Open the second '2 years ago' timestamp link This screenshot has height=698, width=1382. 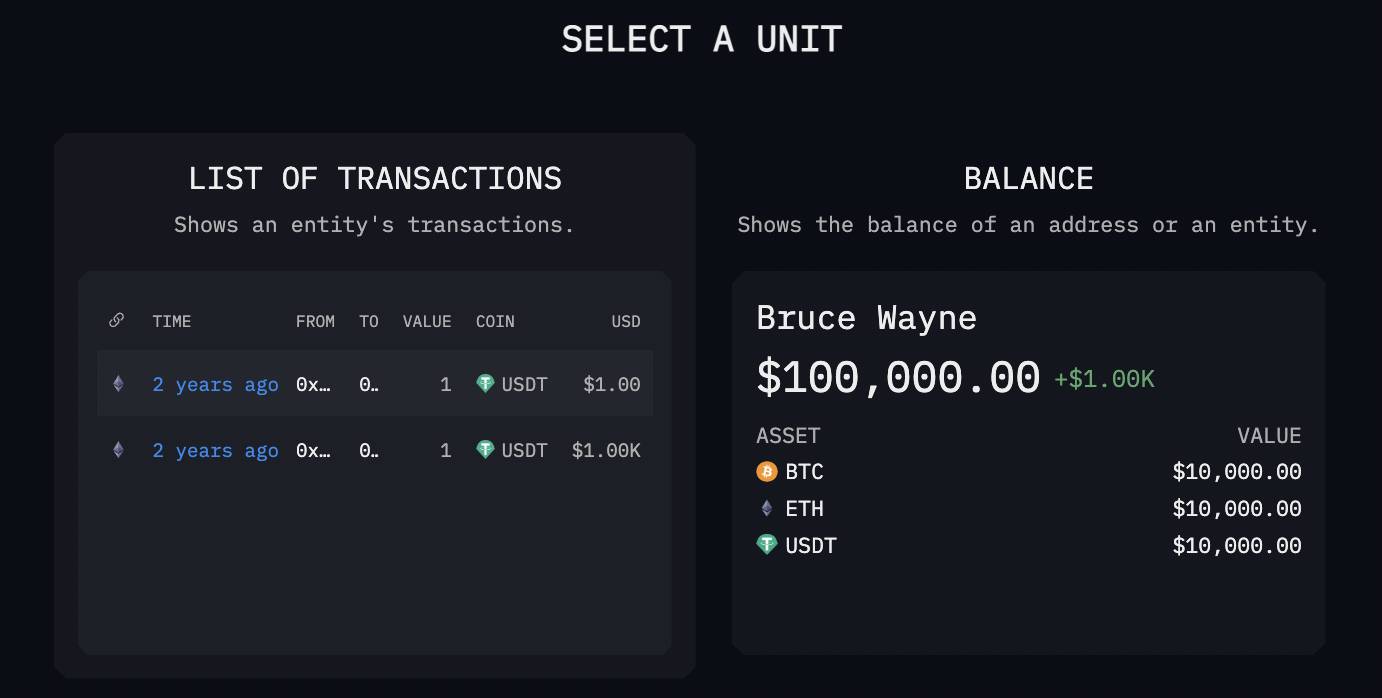(215, 451)
